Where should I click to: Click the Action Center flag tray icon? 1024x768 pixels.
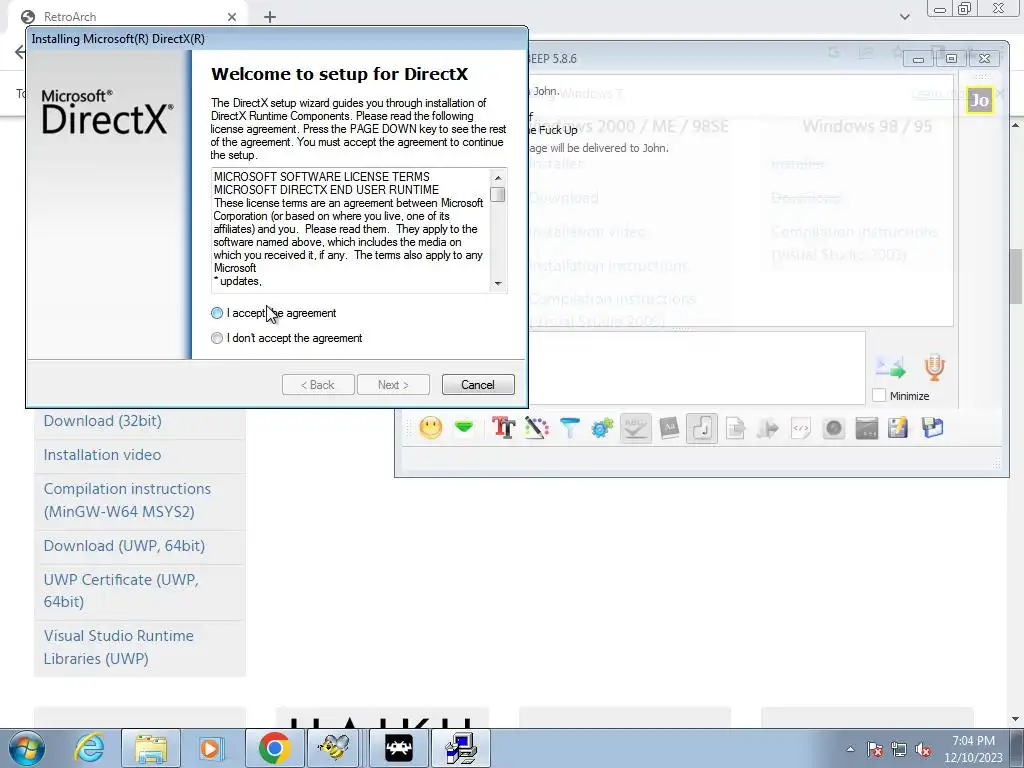click(875, 749)
